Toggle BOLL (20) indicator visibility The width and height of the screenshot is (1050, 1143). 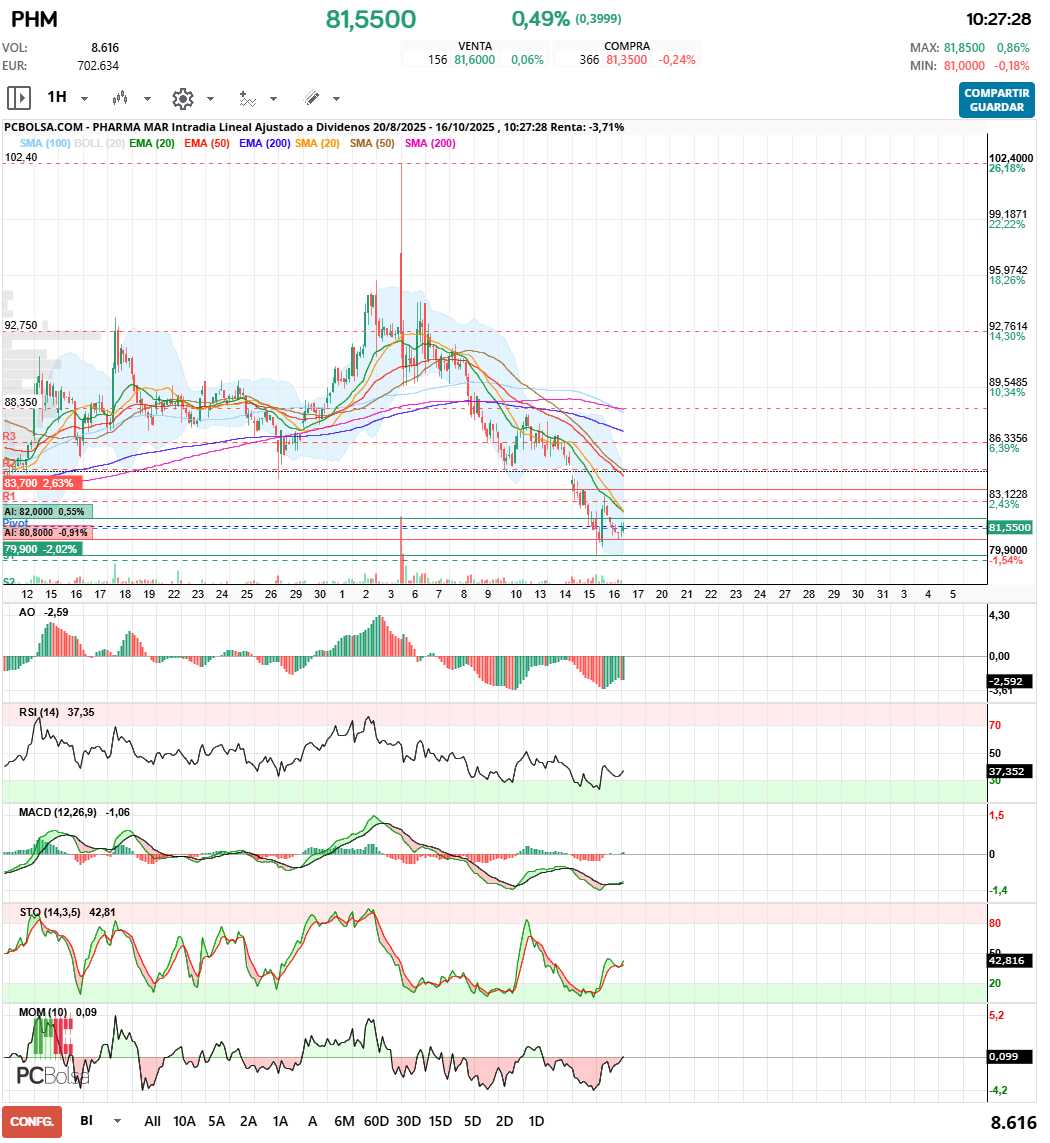point(99,144)
